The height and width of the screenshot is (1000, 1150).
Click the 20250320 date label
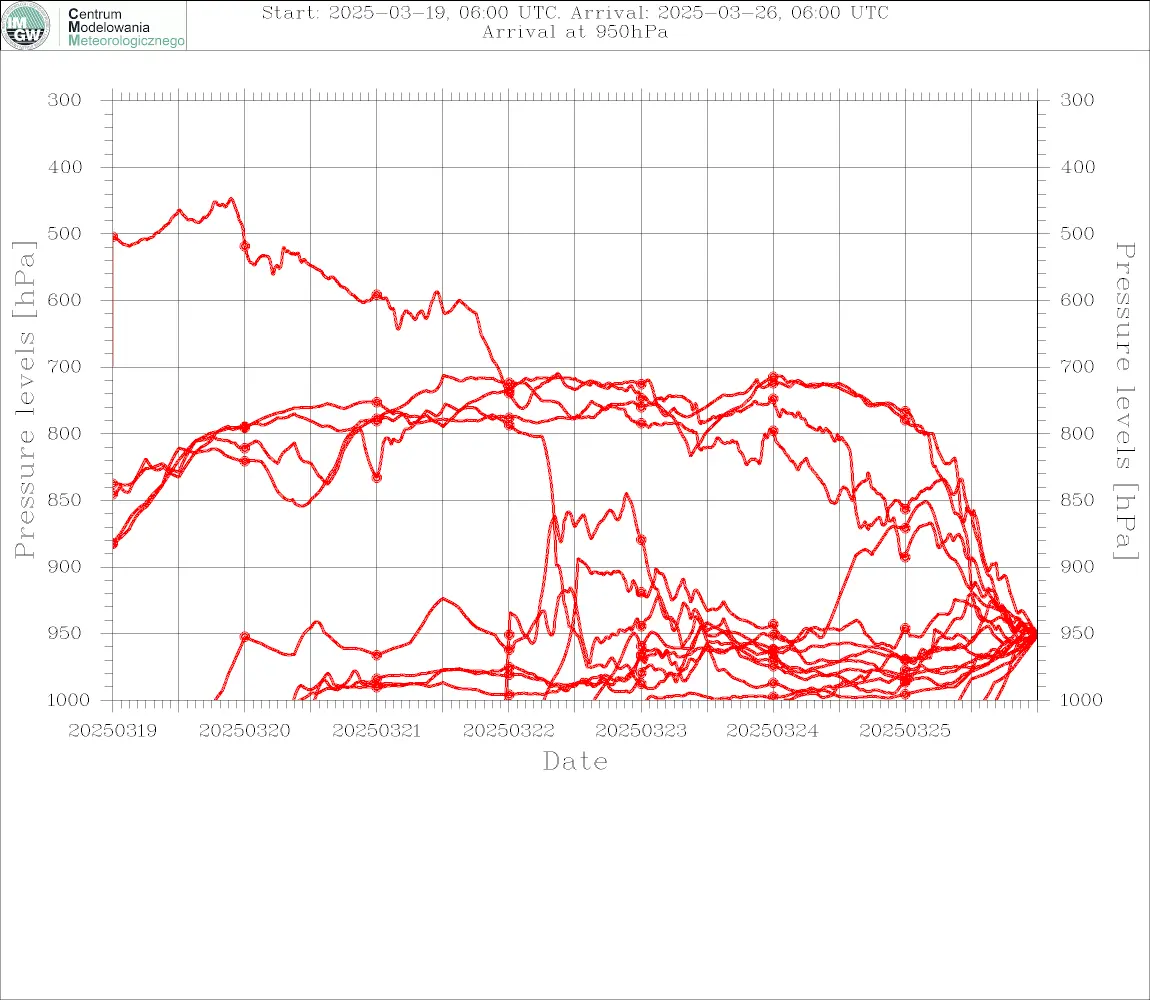[245, 731]
